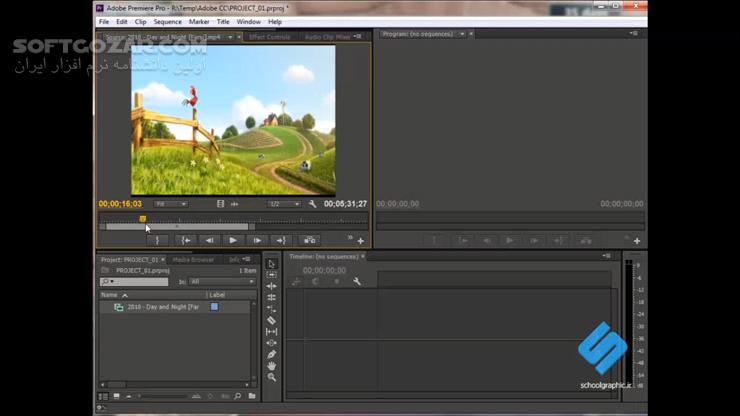Open the File menu

pos(104,22)
